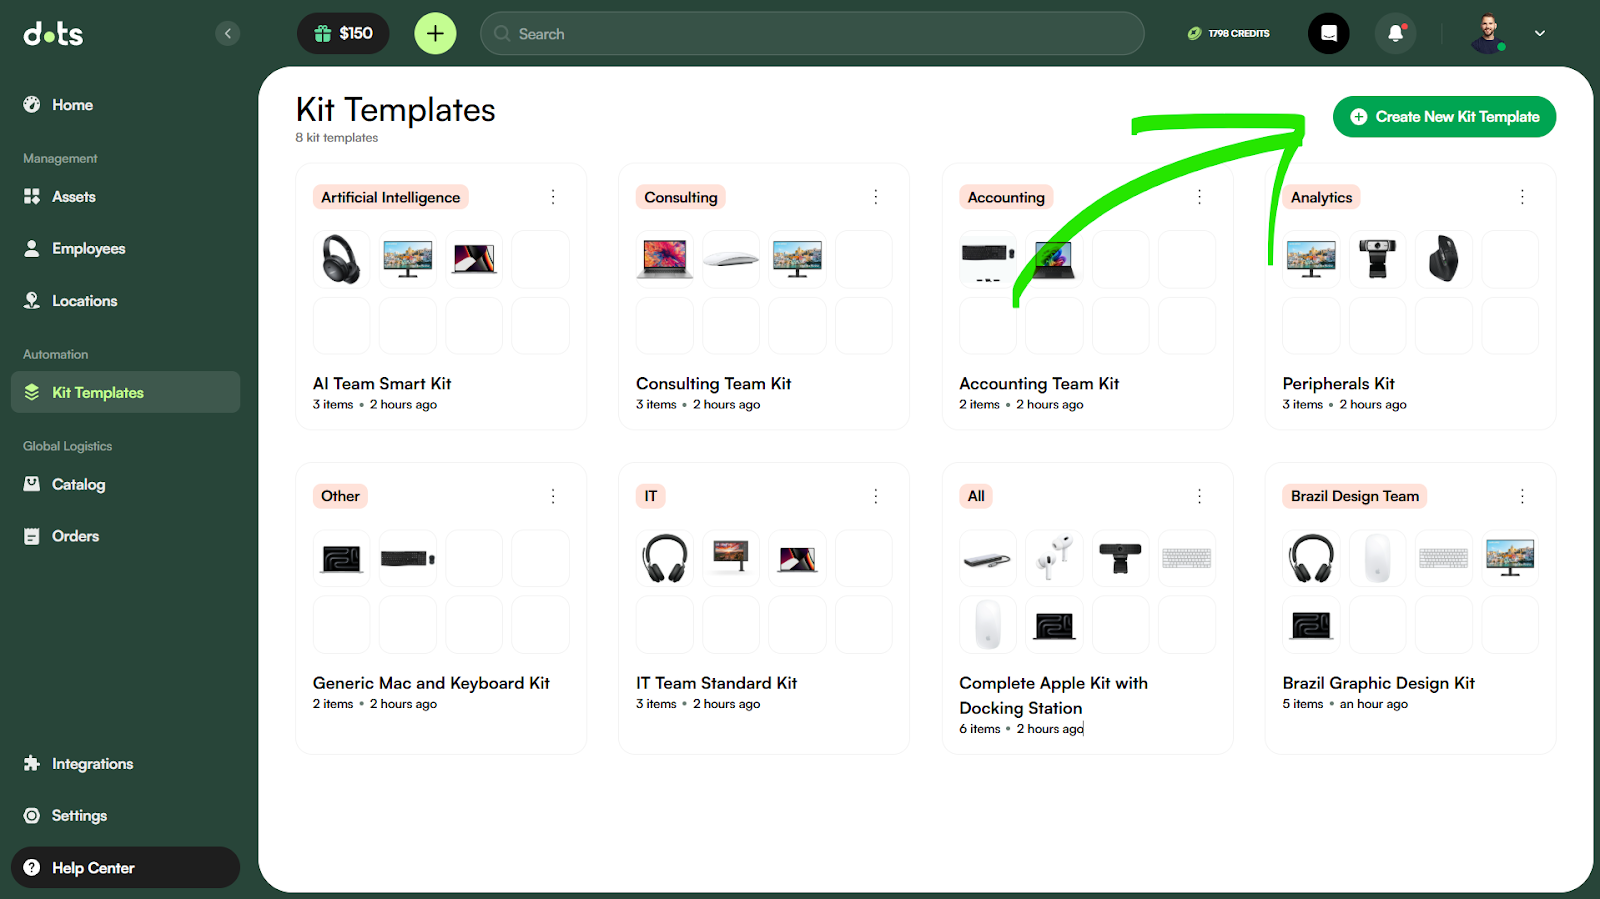The height and width of the screenshot is (899, 1600).
Task: Select black mouse thumbnail in Peripherals Kit
Action: tap(1444, 259)
